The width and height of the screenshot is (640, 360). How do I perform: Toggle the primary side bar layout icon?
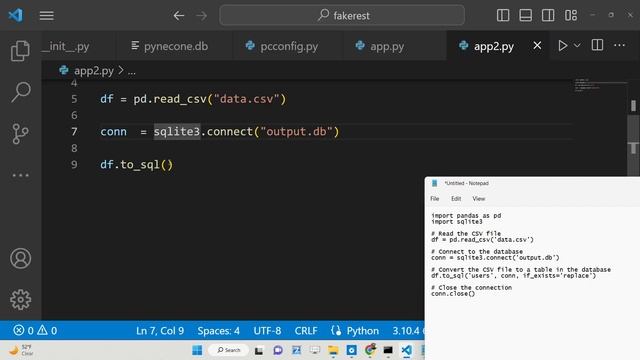[503, 16]
